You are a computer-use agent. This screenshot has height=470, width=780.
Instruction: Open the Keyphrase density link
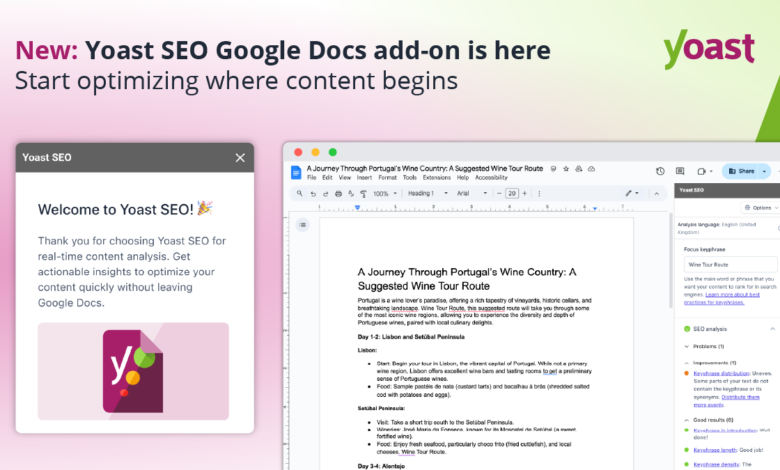[716, 464]
